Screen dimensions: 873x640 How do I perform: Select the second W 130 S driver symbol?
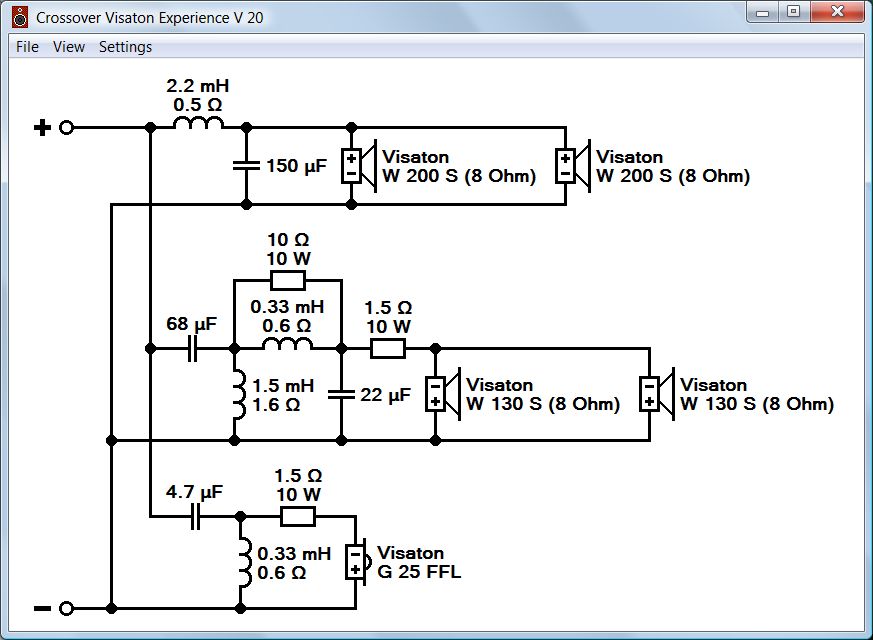tap(658, 394)
